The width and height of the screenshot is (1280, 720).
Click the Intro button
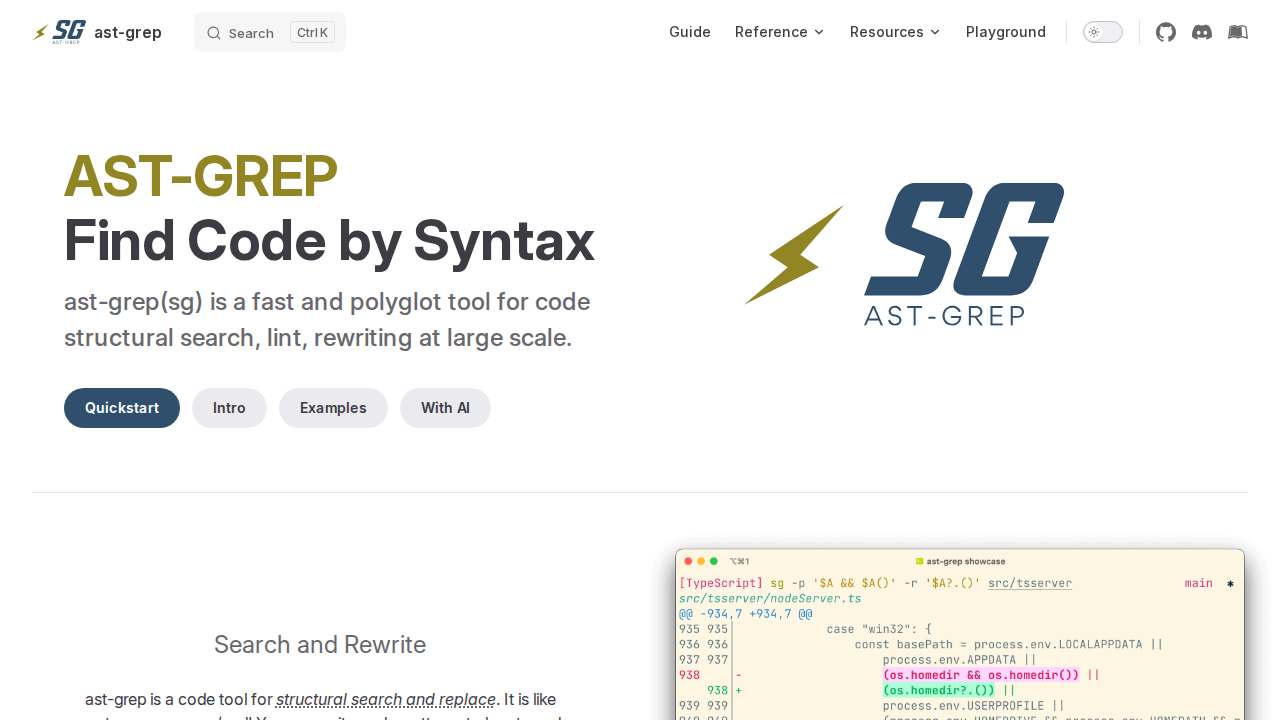(229, 408)
